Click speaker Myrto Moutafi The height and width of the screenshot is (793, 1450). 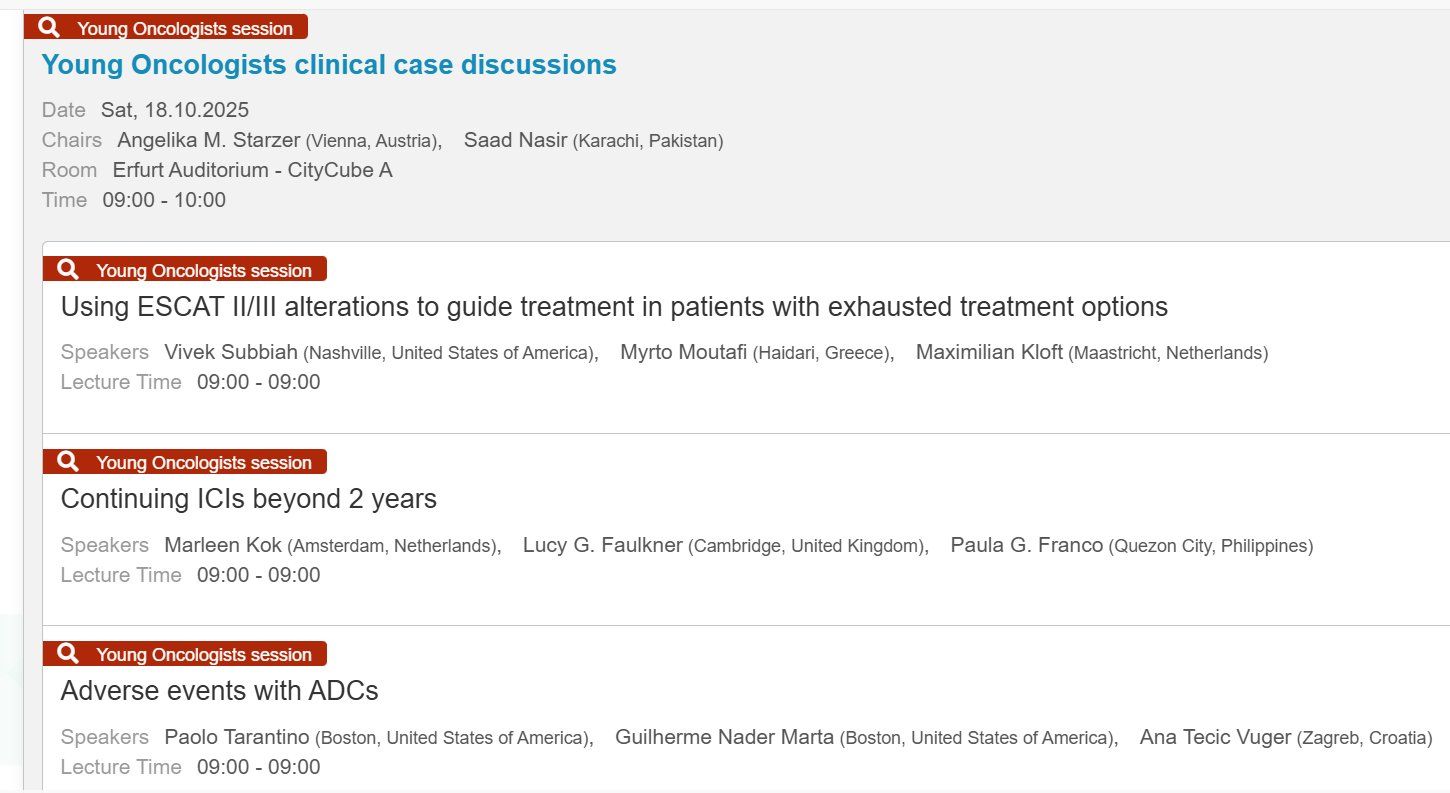click(683, 352)
